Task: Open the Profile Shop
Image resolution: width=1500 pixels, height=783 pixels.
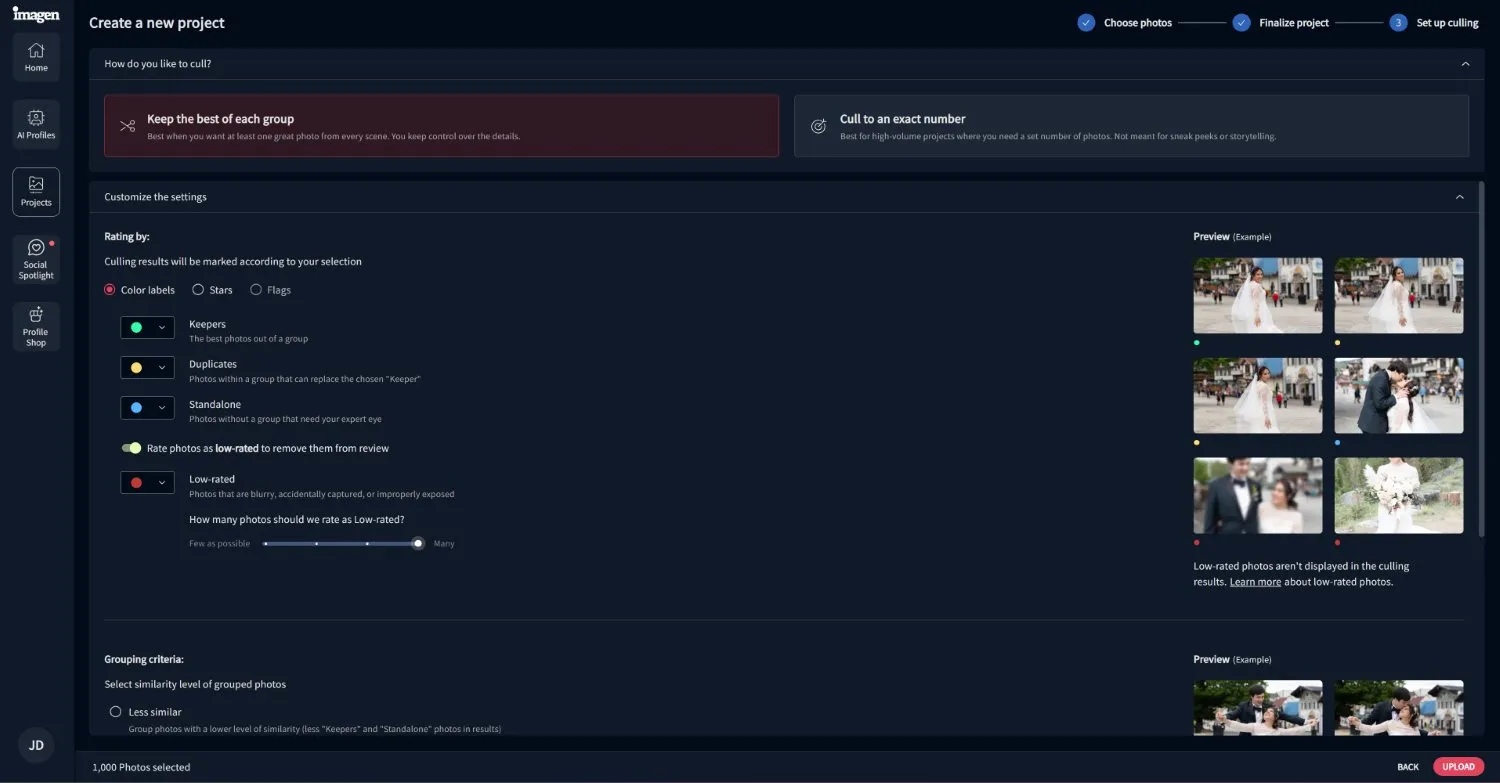Action: [36, 326]
